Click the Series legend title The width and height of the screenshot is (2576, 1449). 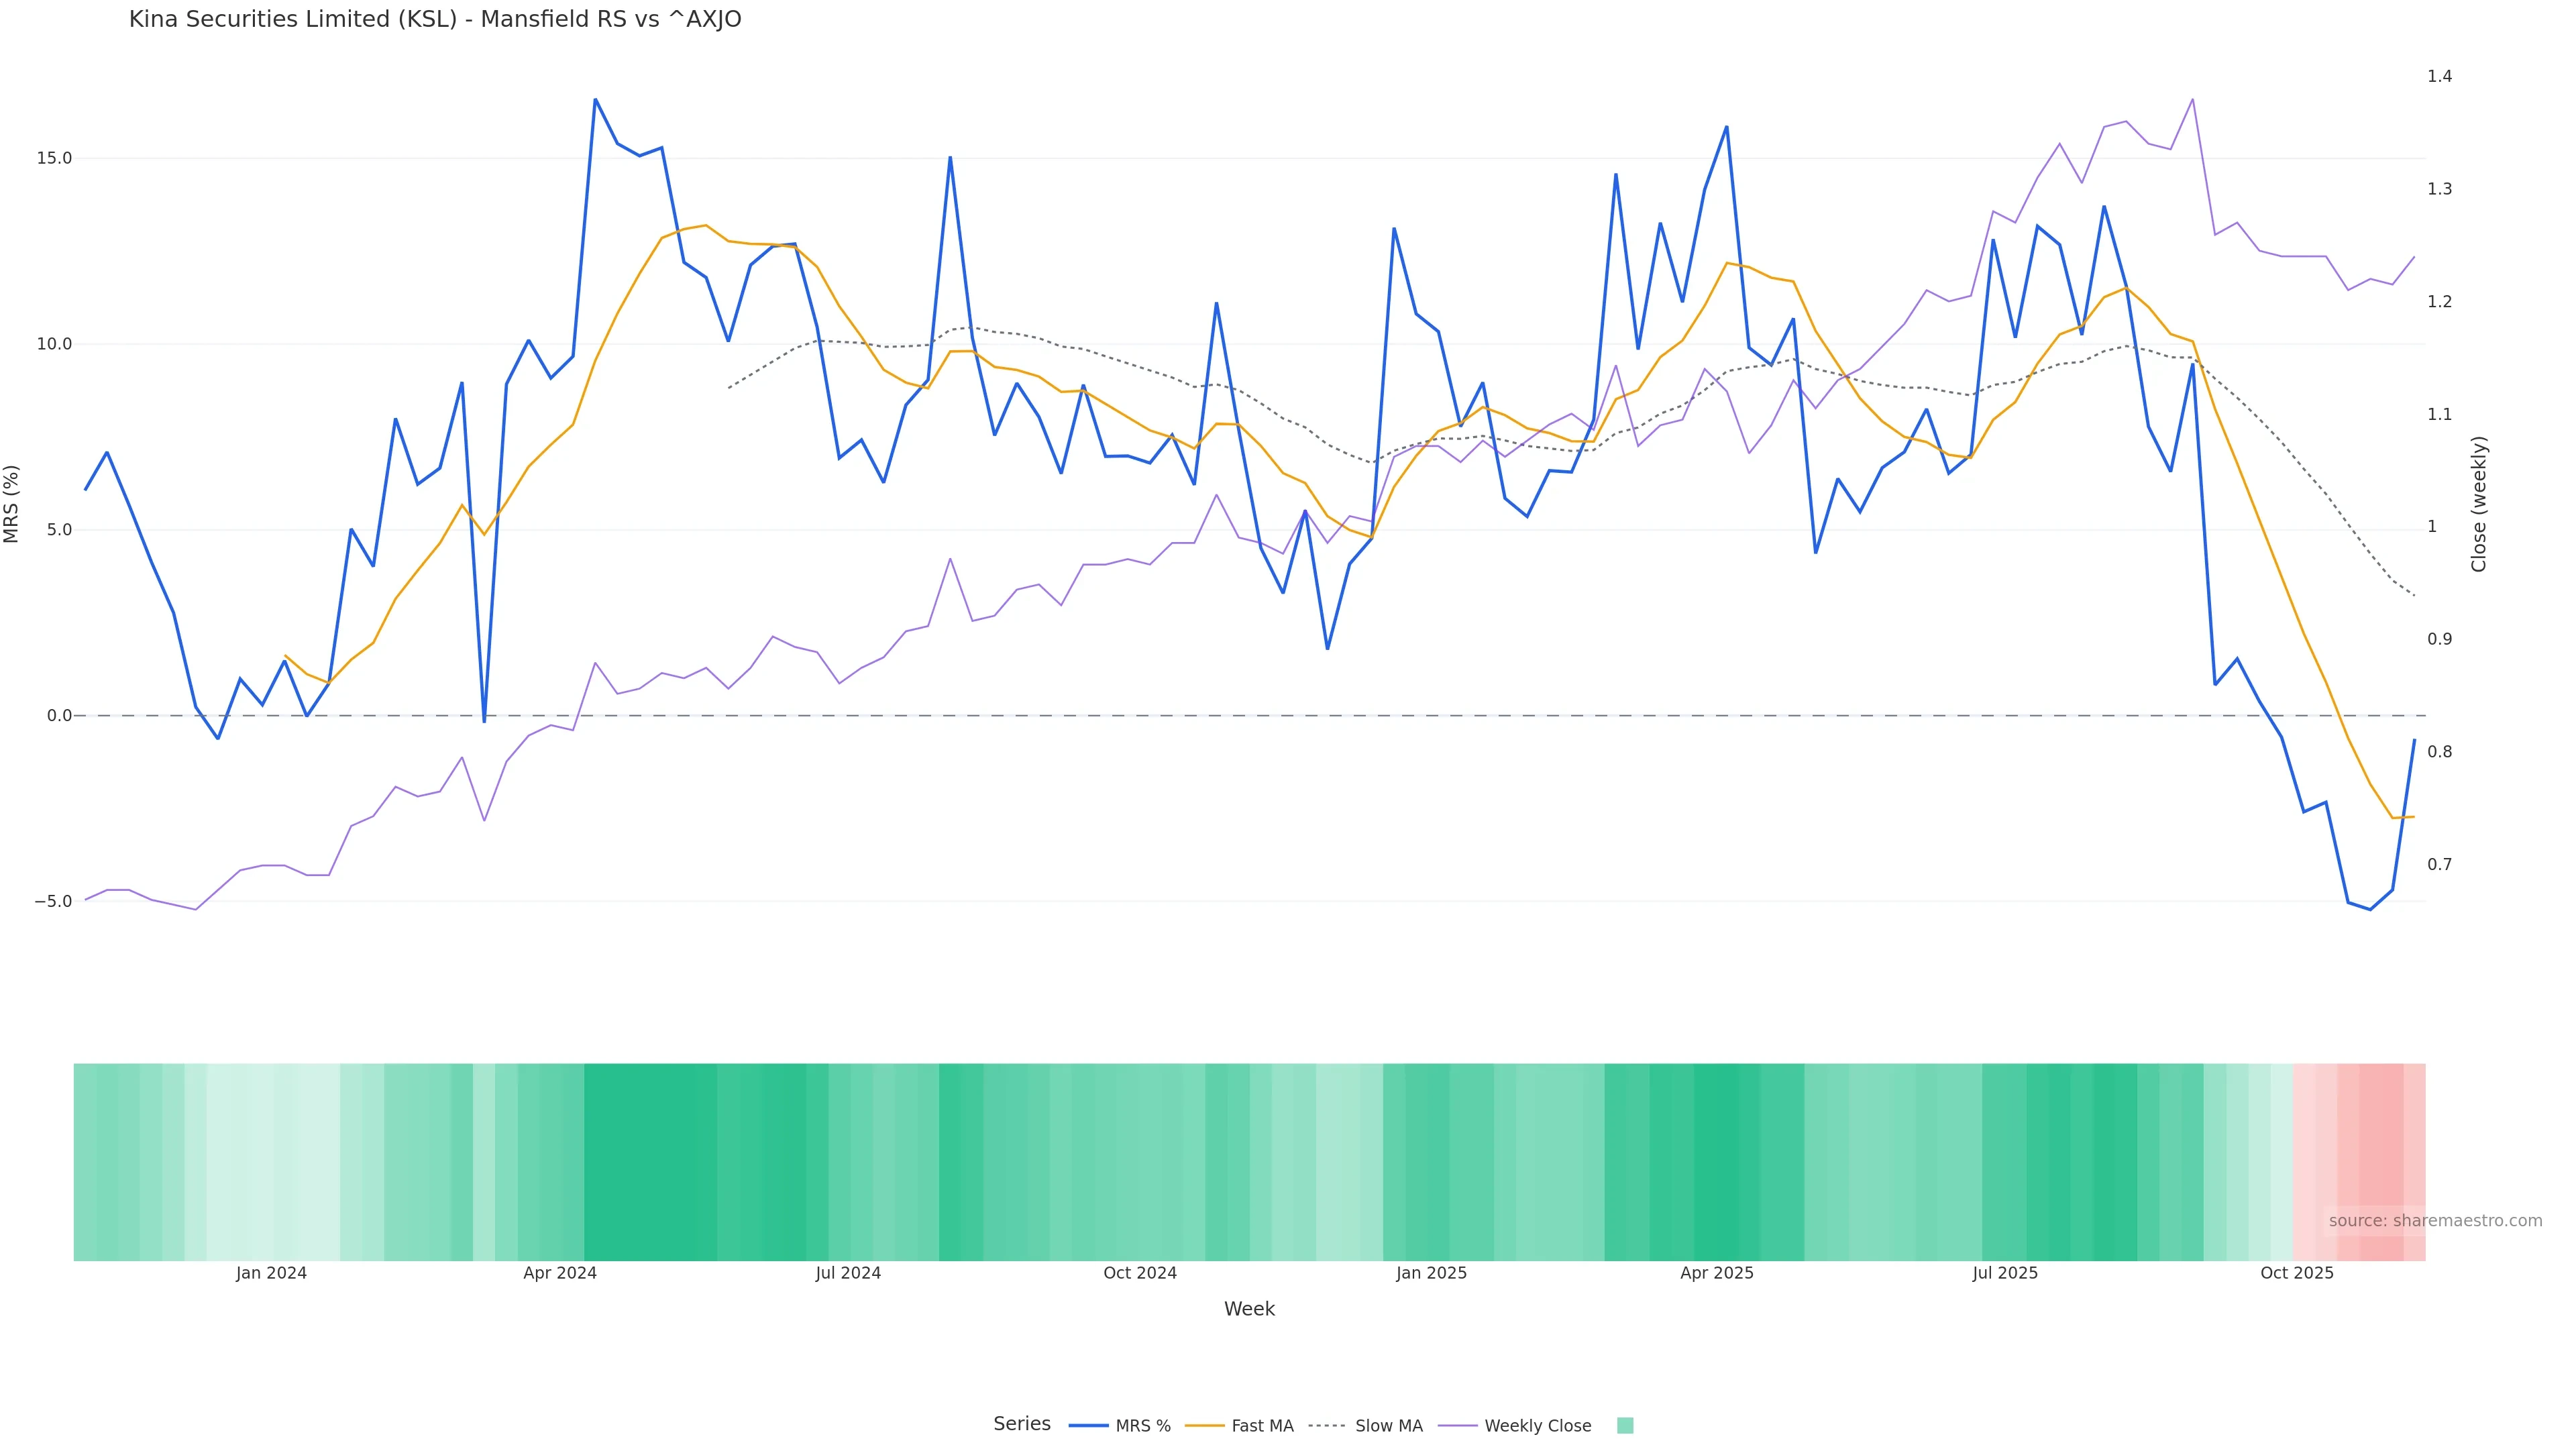point(1021,1424)
